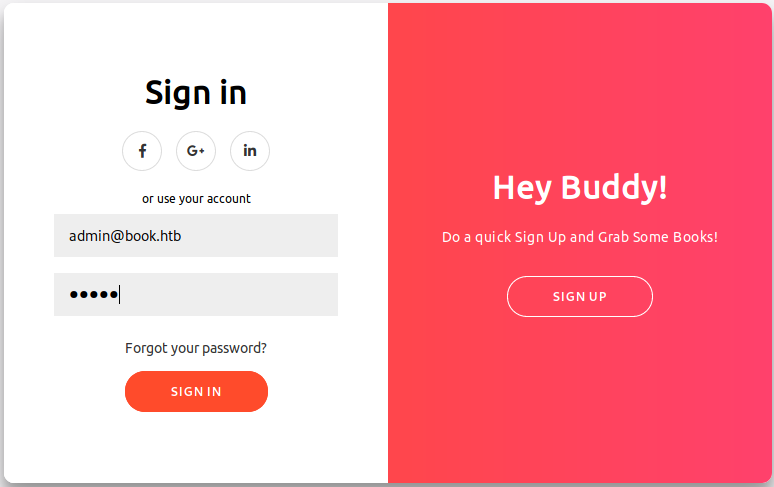Image resolution: width=774 pixels, height=487 pixels.
Task: Click into the masked password field
Action: (196, 295)
